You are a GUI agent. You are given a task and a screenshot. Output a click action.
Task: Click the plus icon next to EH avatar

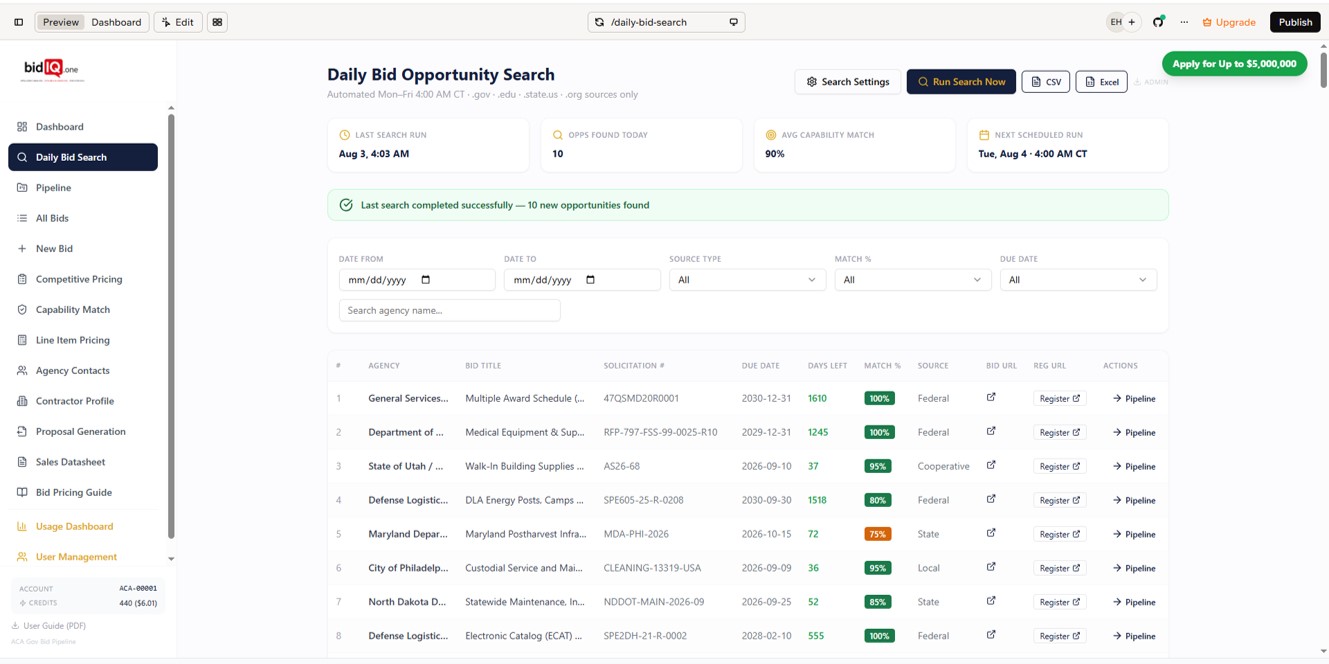[1132, 22]
